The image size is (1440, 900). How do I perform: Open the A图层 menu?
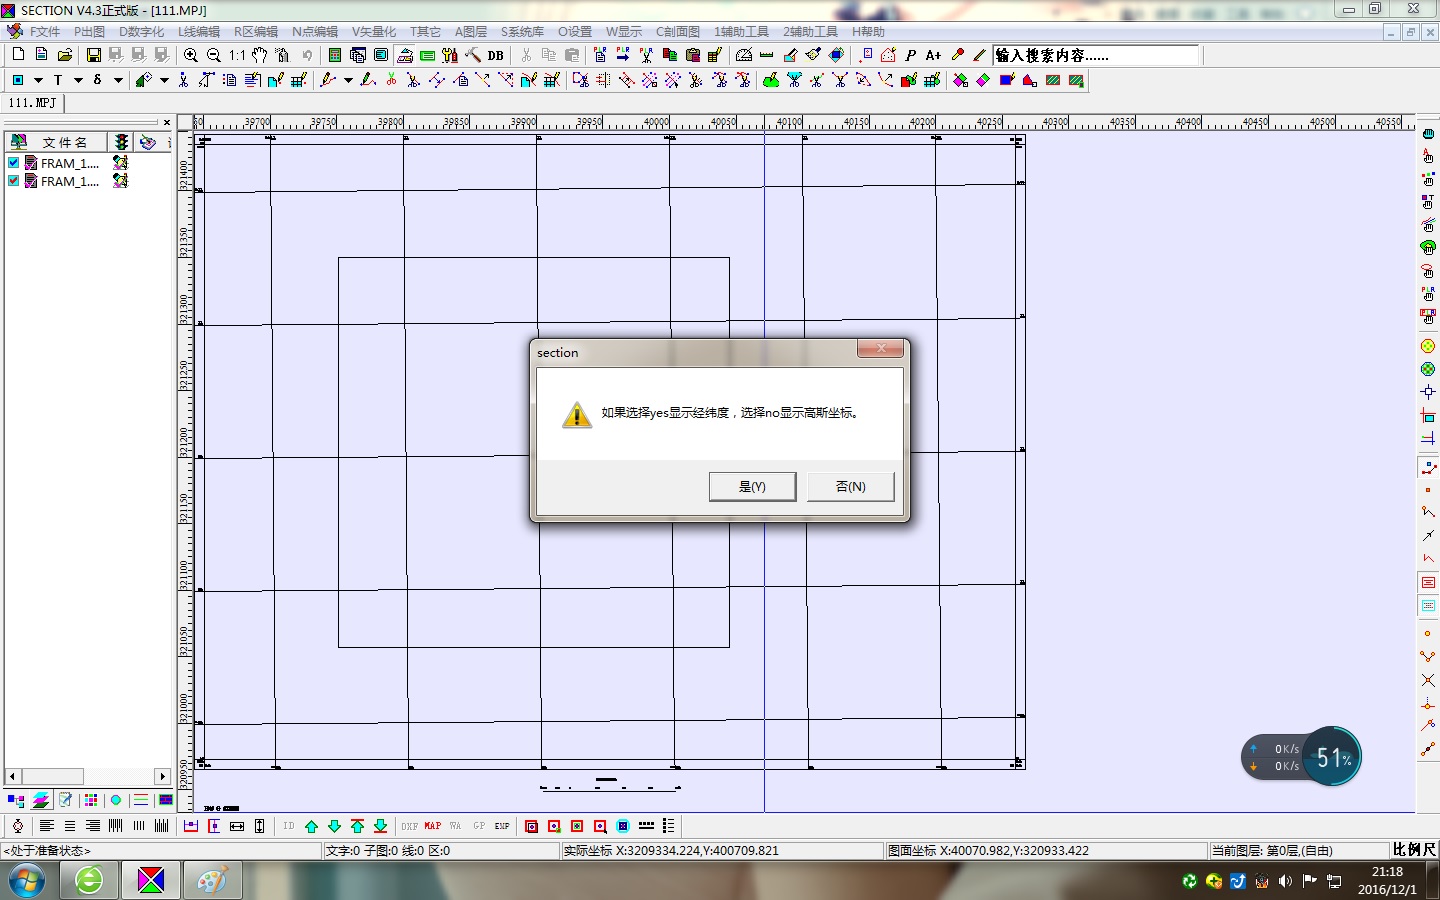coord(470,32)
